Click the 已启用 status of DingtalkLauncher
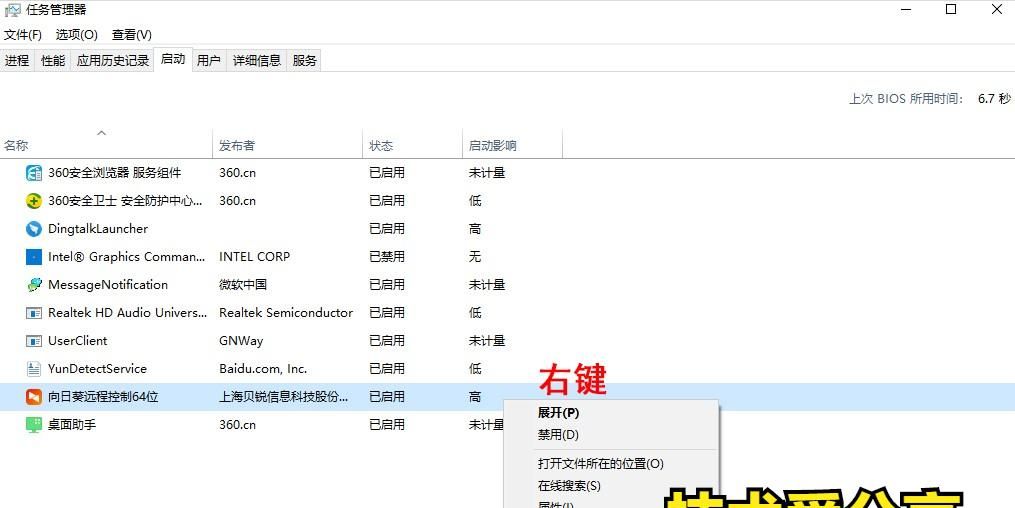 387,228
